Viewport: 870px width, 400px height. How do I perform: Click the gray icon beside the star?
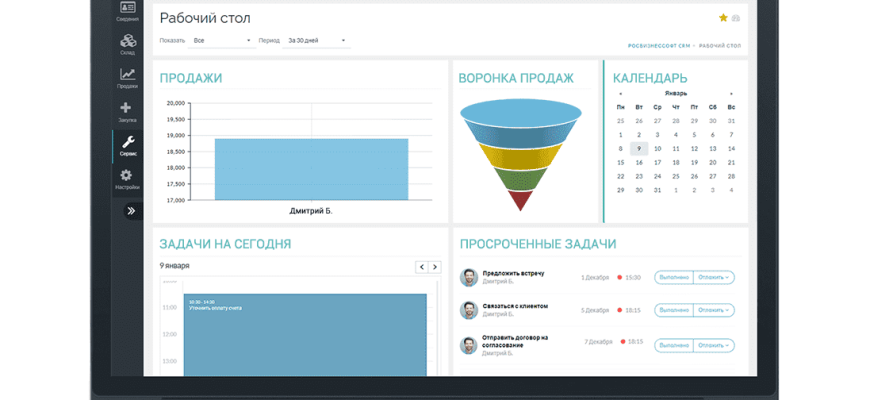[736, 18]
